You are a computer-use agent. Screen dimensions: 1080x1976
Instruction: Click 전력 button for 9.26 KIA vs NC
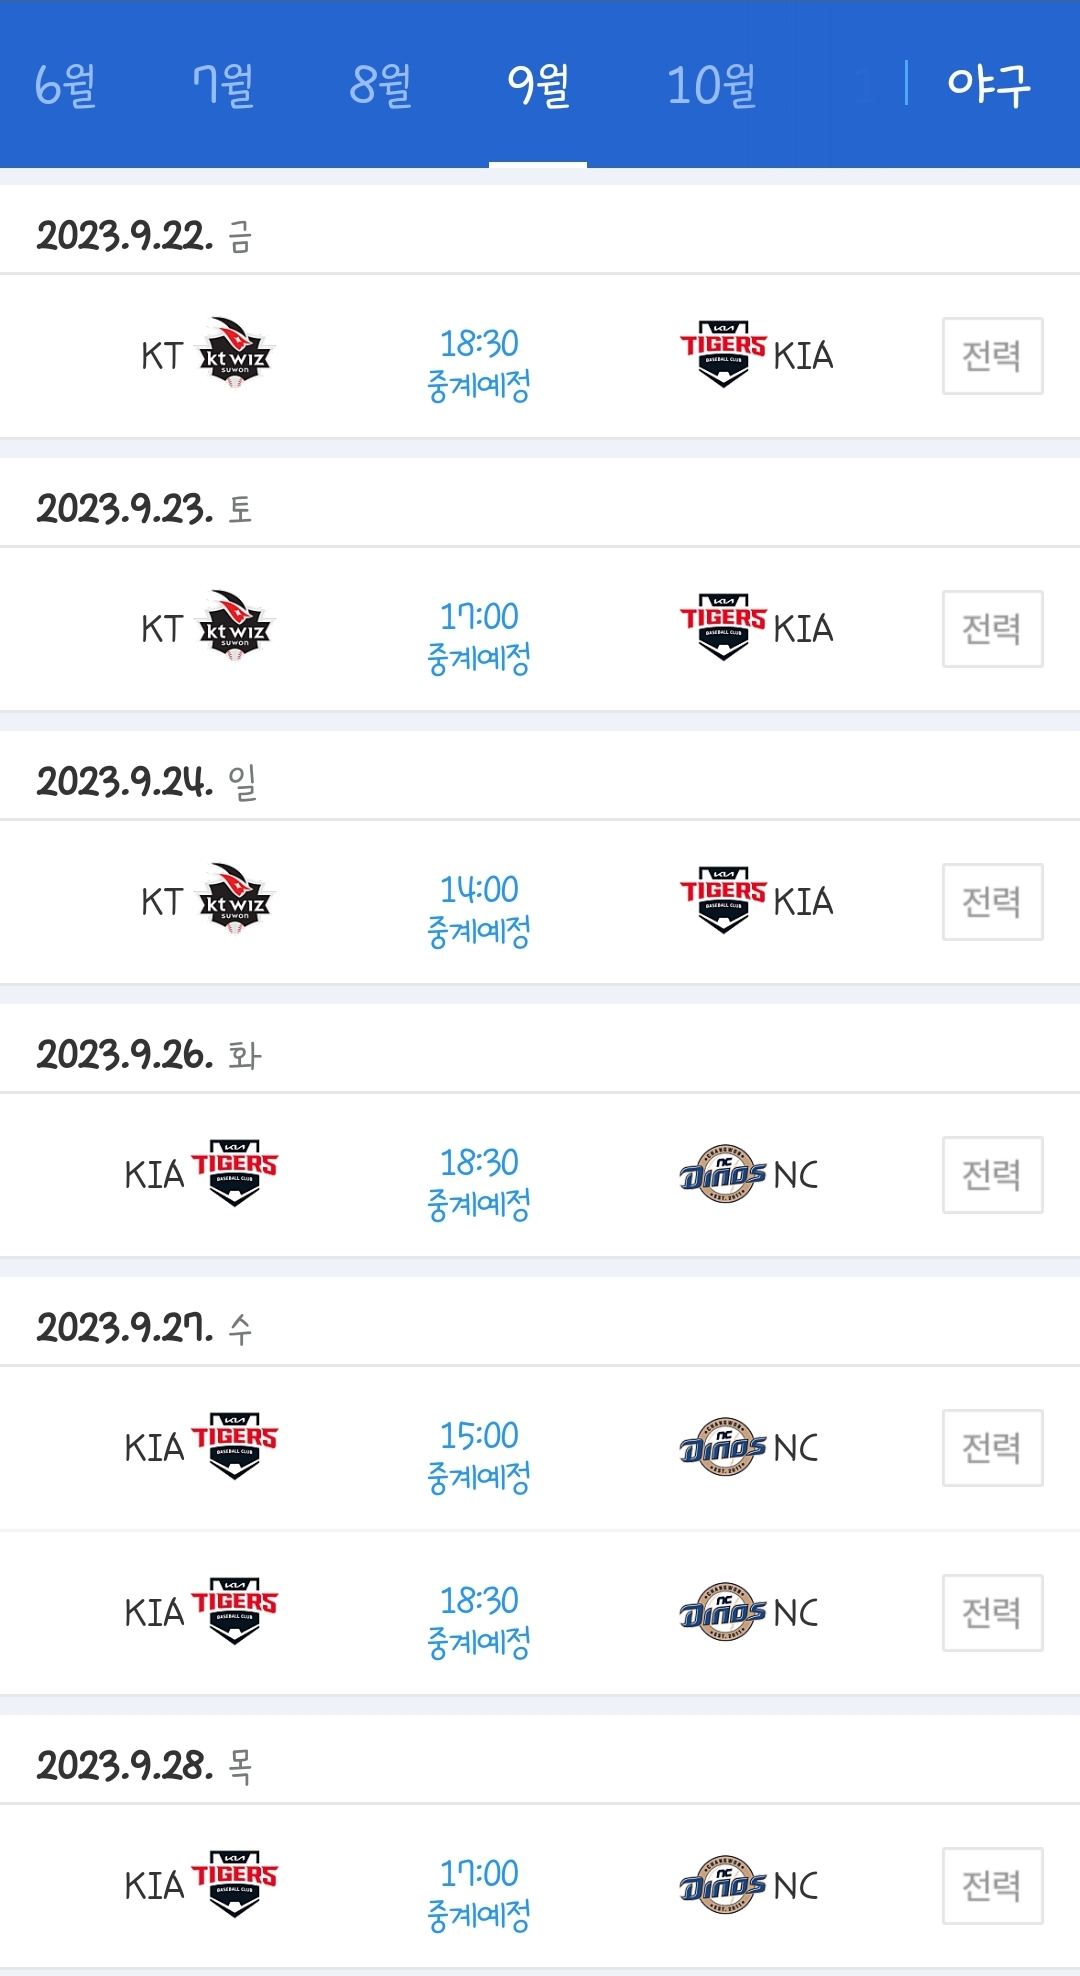pos(992,1175)
